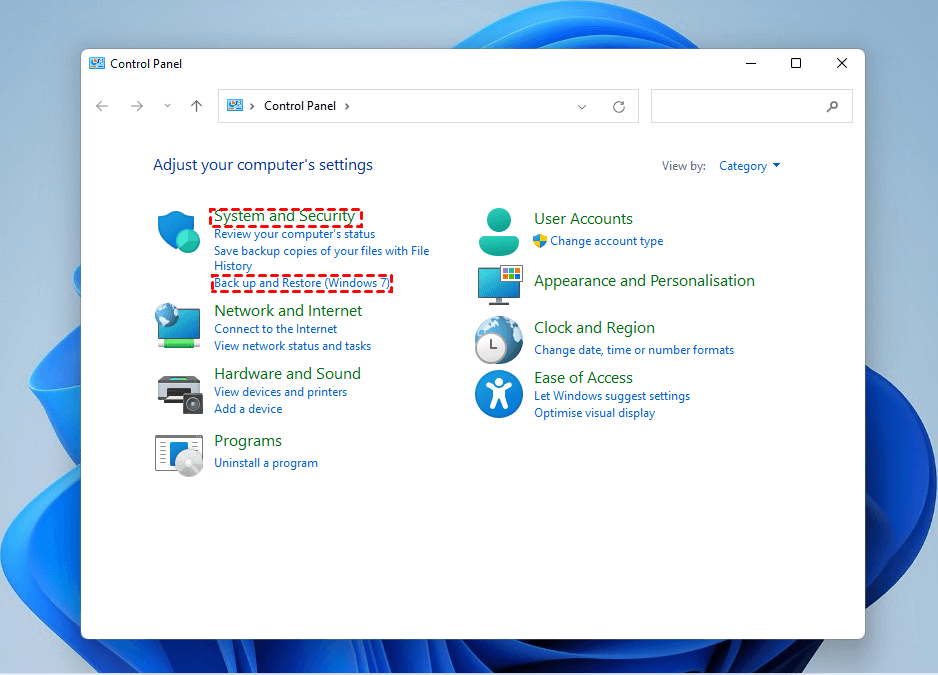Open Ease of Access category
The width and height of the screenshot is (938, 675).
[583, 378]
